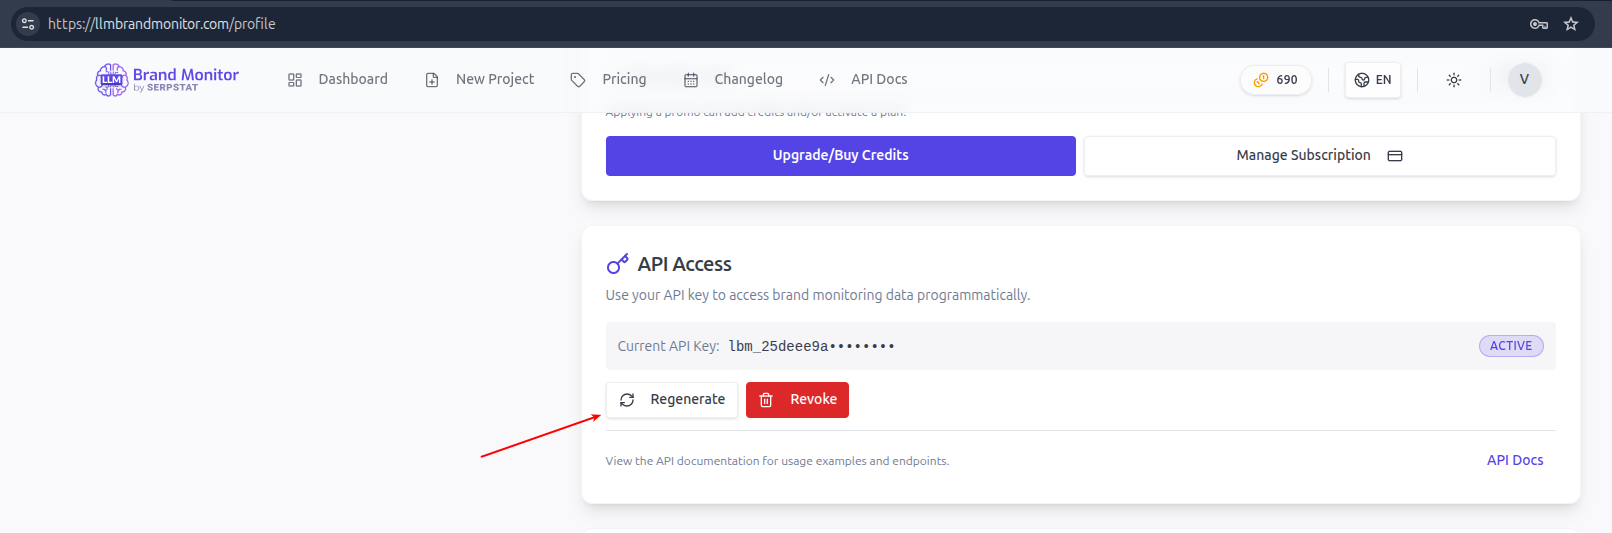Click the 'View the API documentation' note
The width and height of the screenshot is (1612, 533).
[777, 461]
